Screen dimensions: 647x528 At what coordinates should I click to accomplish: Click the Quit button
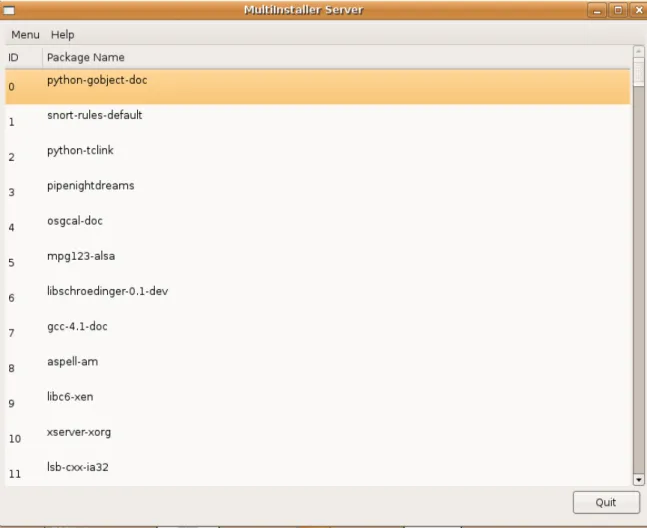point(606,502)
